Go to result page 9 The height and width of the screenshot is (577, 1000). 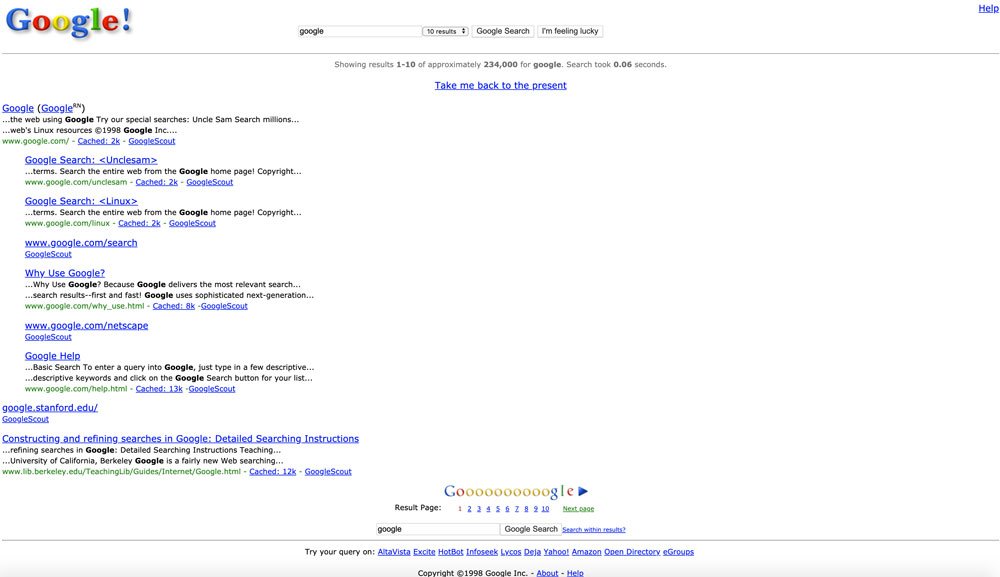pos(536,509)
